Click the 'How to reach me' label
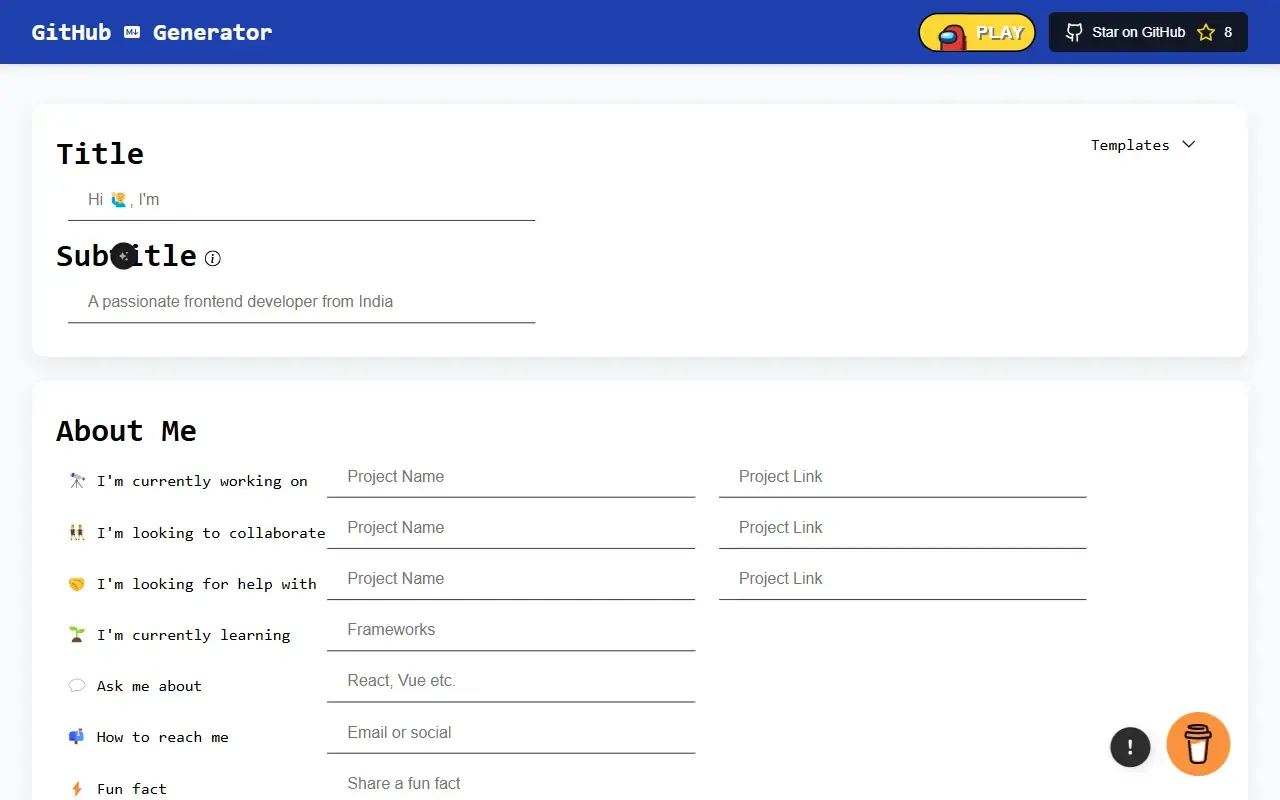The width and height of the screenshot is (1280, 800). tap(163, 737)
